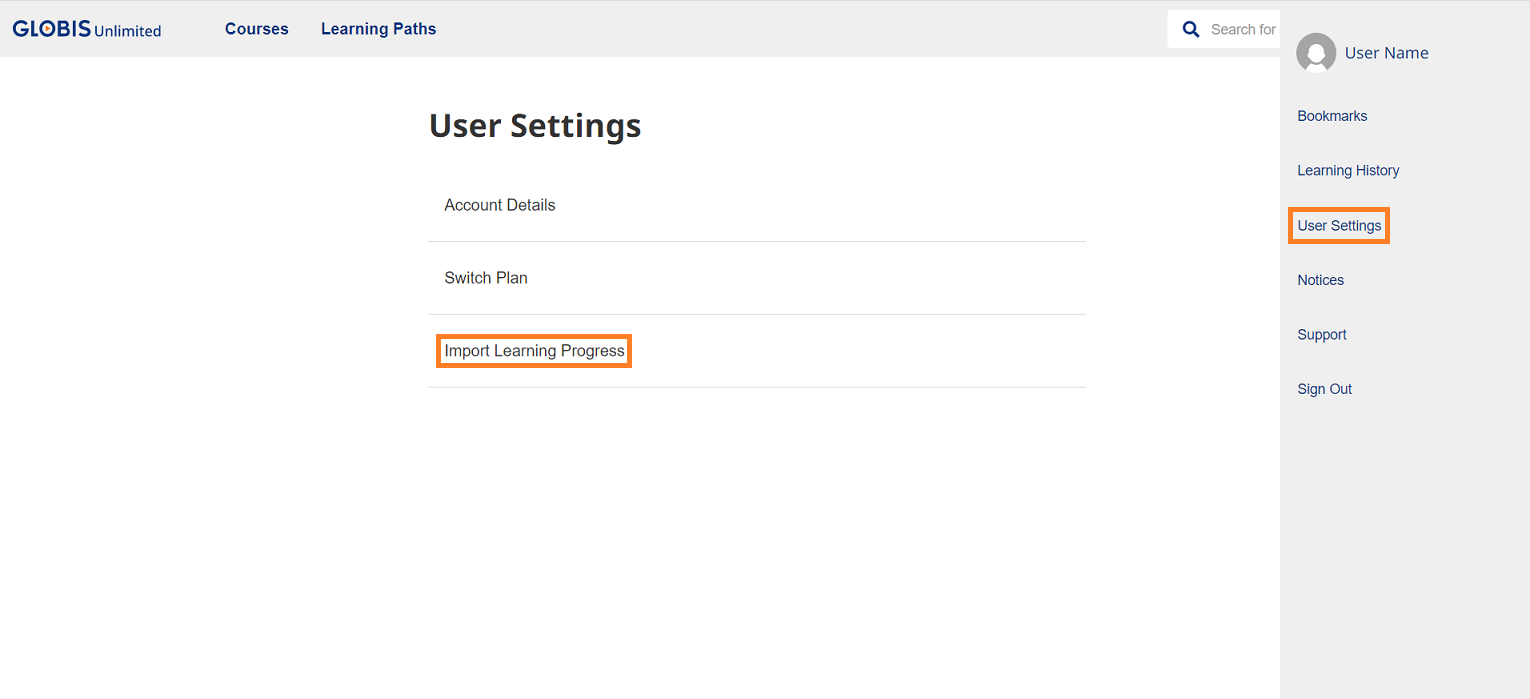This screenshot has height=699, width=1530.
Task: Open the Learning Paths menu
Action: [378, 29]
